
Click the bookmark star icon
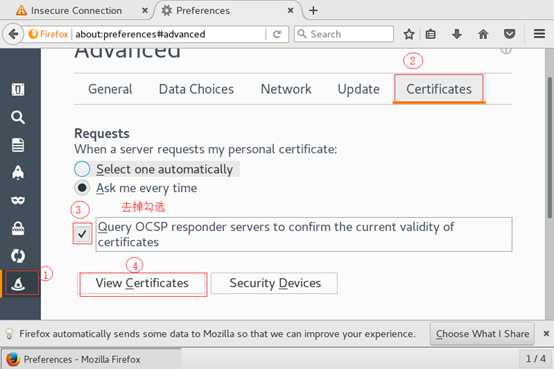pos(409,34)
